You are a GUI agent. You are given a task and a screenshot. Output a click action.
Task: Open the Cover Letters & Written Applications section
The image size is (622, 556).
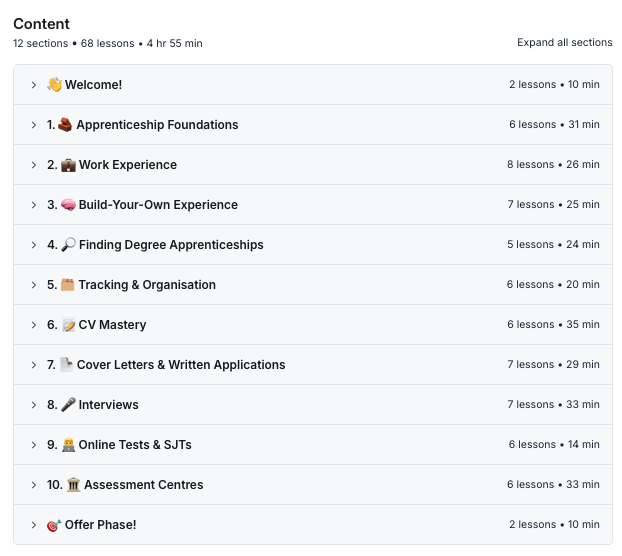point(180,365)
